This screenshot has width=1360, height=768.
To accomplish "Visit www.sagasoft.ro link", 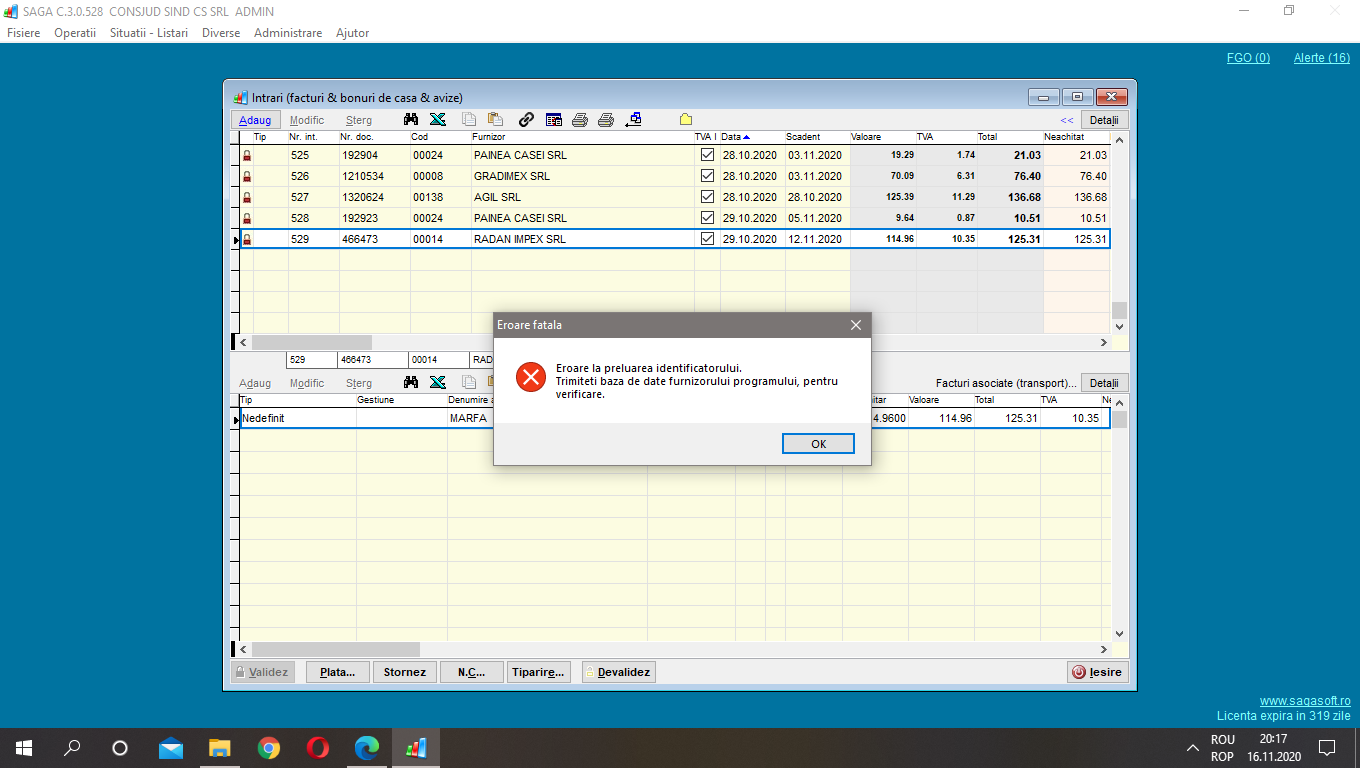I will (x=1305, y=702).
